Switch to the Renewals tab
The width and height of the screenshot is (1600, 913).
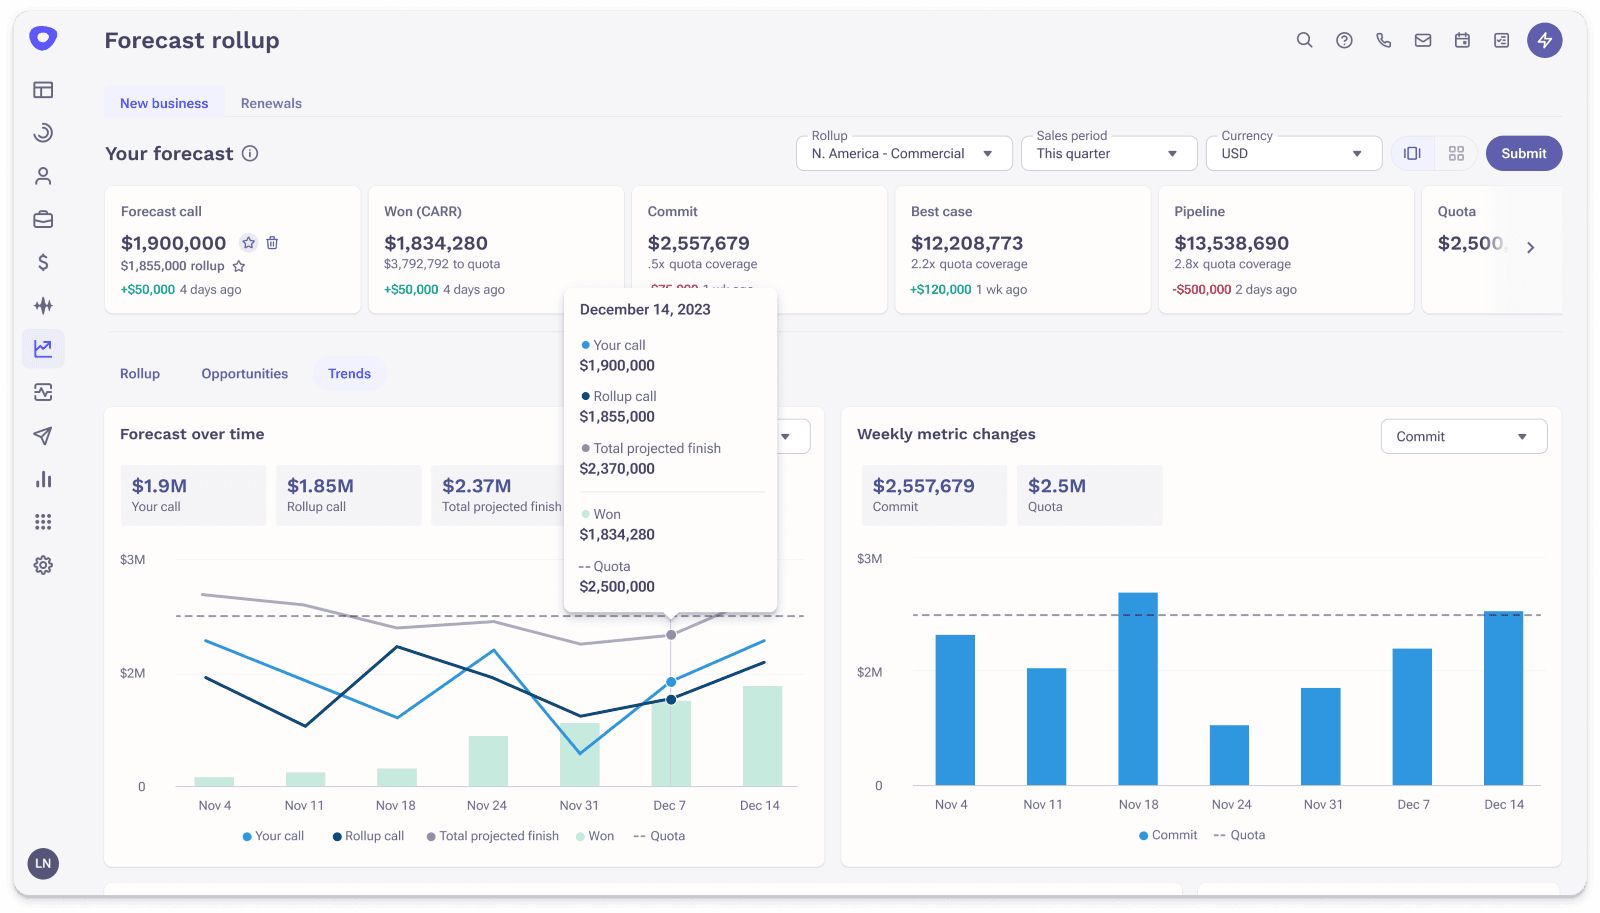click(271, 103)
